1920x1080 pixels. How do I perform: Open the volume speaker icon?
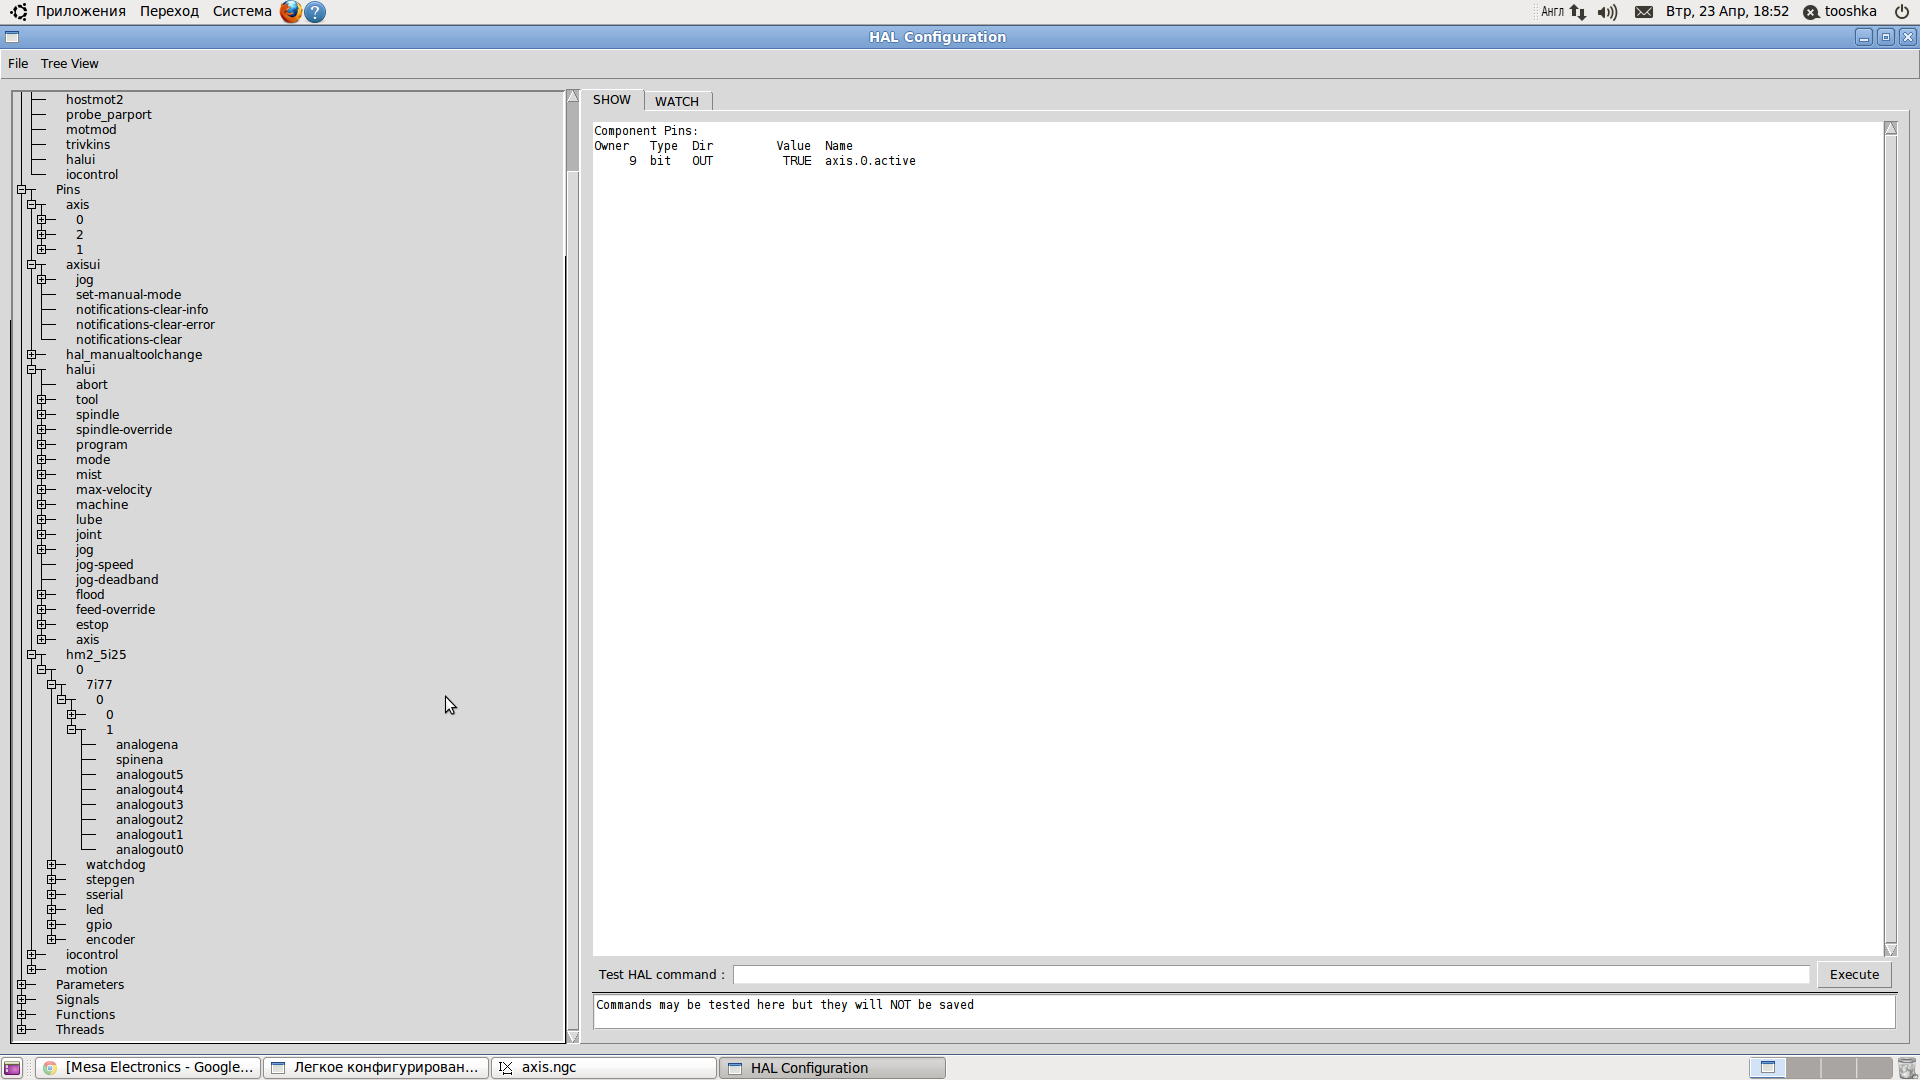click(1607, 12)
